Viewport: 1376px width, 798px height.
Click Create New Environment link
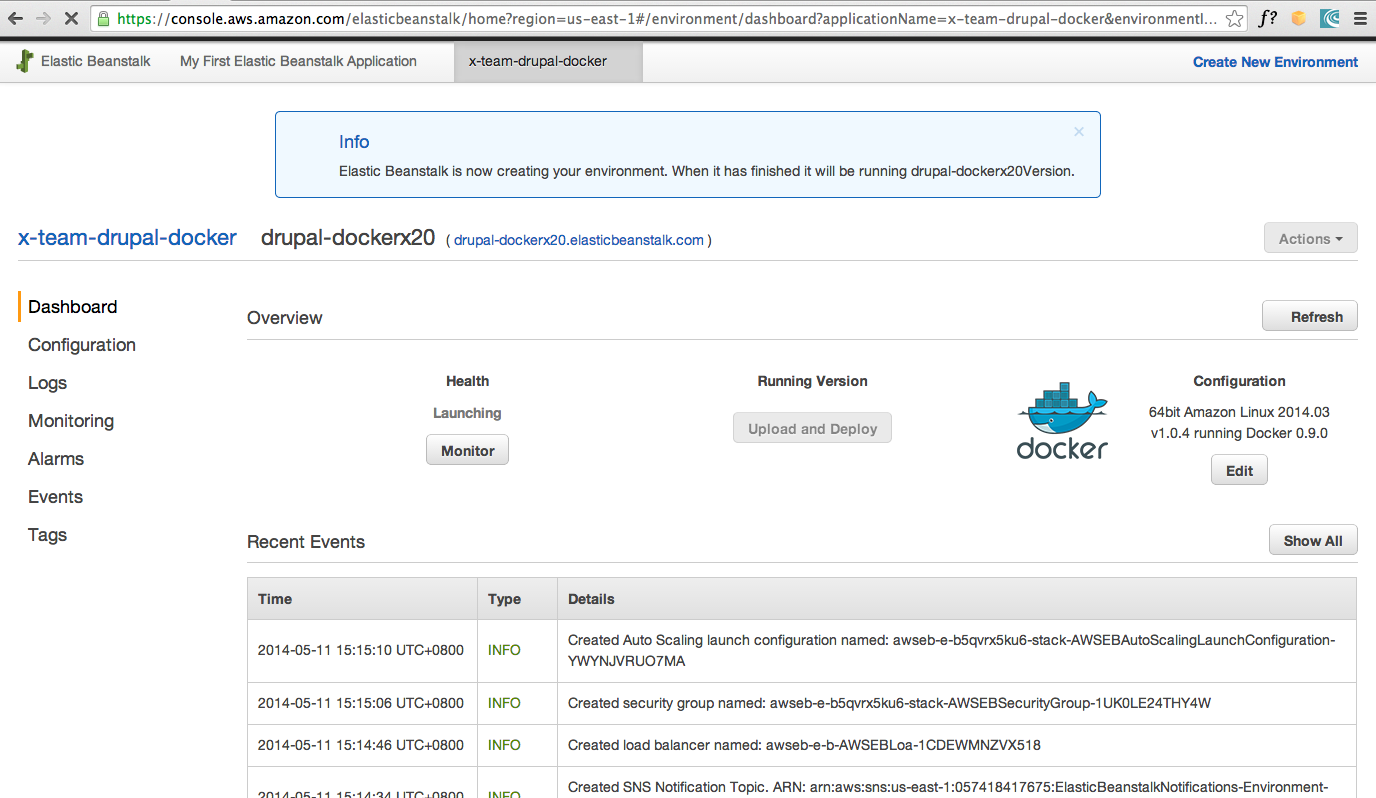(1275, 62)
